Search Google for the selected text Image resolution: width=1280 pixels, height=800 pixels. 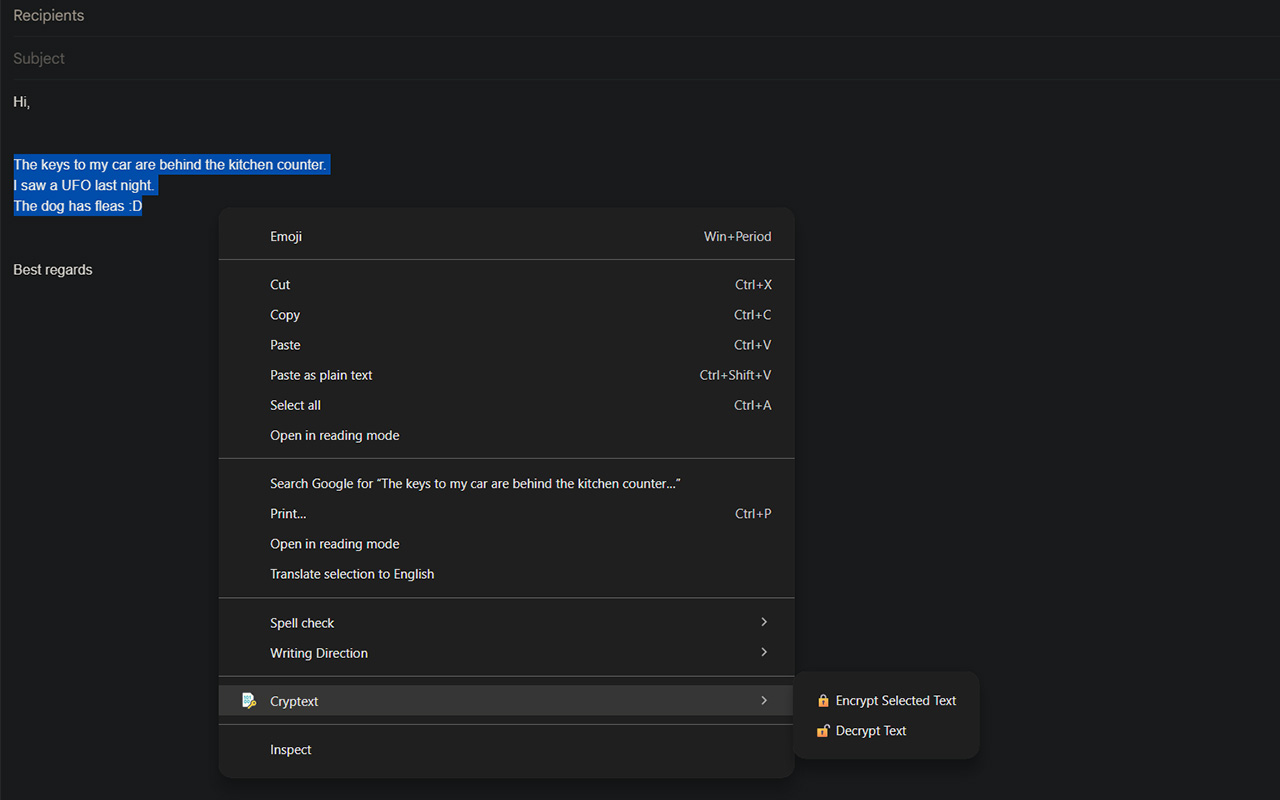pyautogui.click(x=506, y=484)
